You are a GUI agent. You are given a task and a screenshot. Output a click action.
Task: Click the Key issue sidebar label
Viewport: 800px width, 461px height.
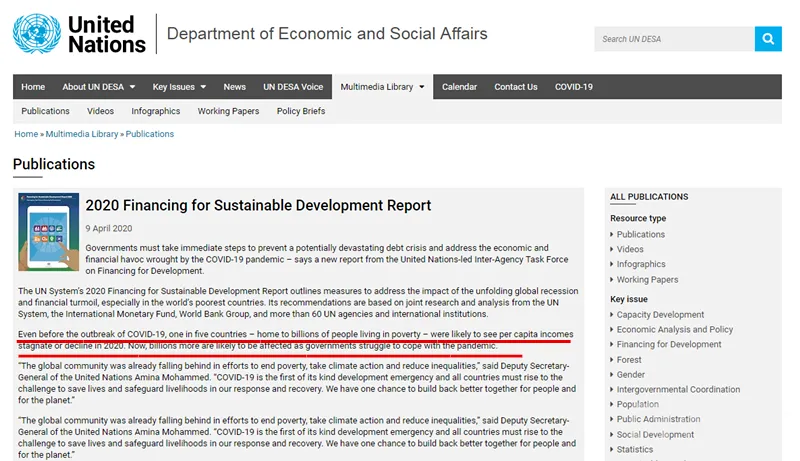click(x=629, y=299)
